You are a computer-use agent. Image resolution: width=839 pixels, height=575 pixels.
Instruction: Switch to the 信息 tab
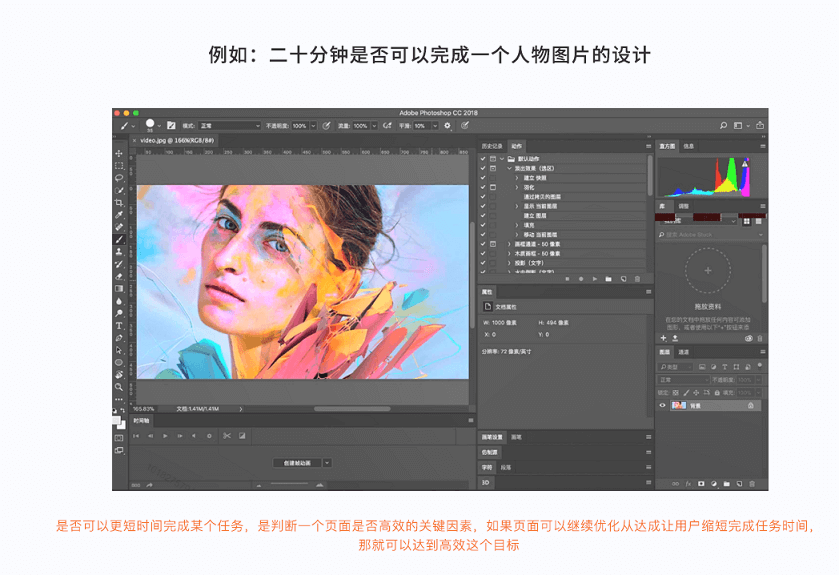point(689,146)
